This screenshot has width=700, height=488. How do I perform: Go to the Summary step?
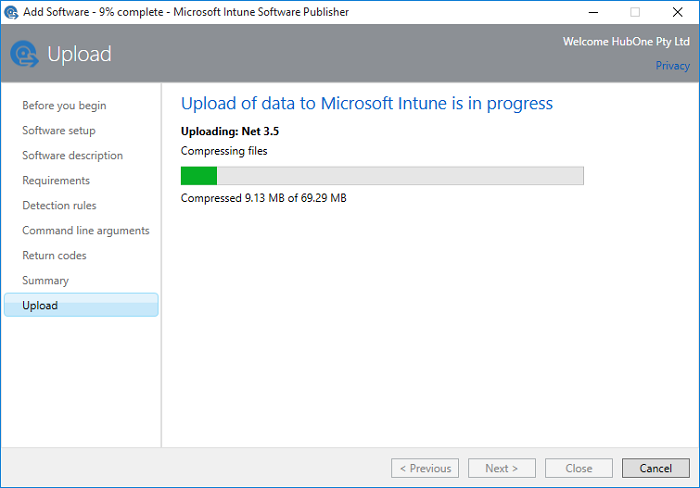pos(46,280)
